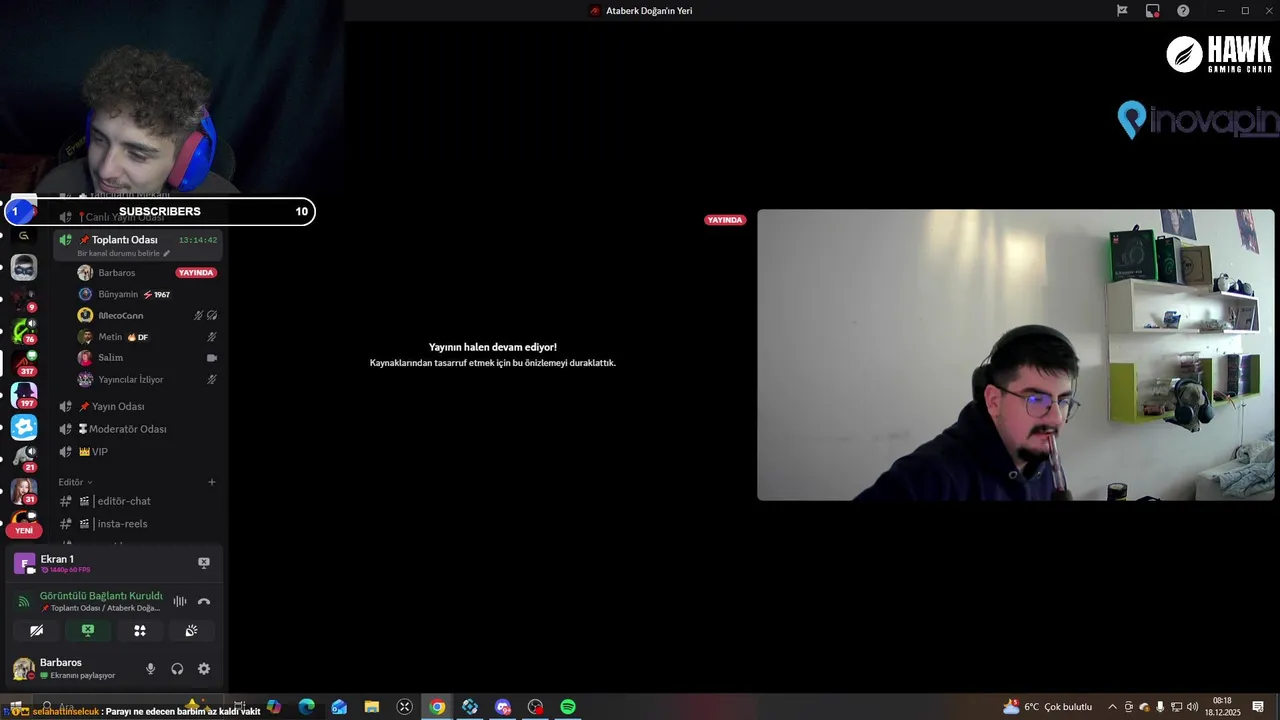
Task: Open user settings gear icon
Action: coord(204,669)
